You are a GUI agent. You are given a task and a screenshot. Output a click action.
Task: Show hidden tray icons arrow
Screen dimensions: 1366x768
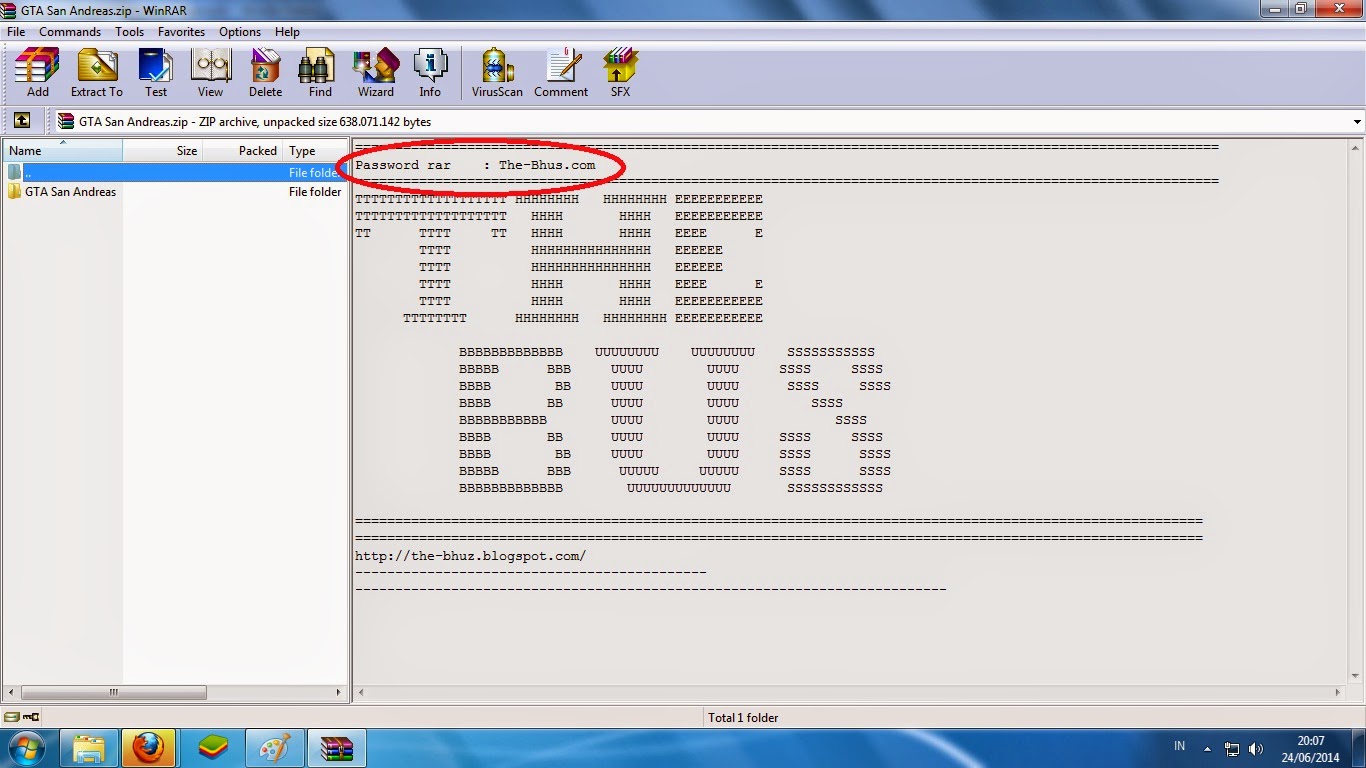click(x=1208, y=748)
